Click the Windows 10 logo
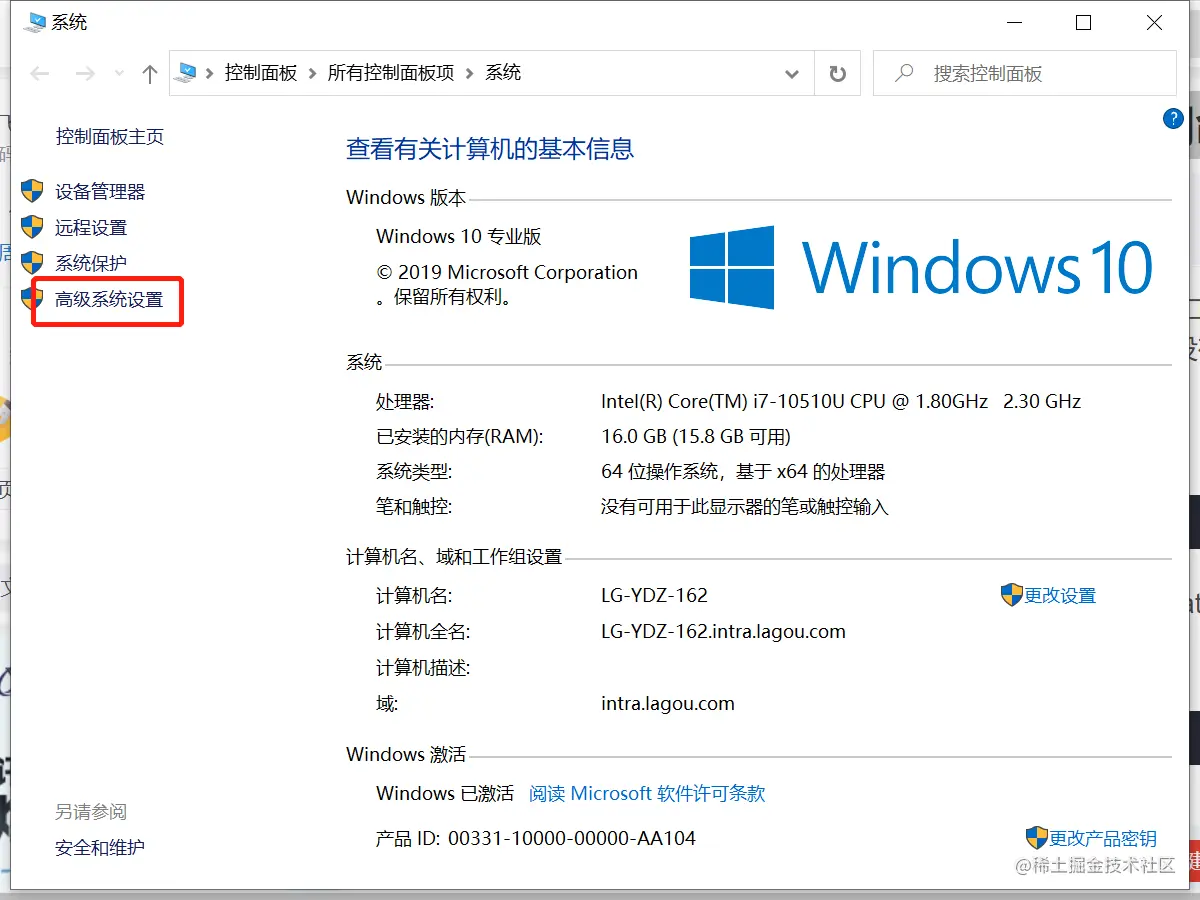Image resolution: width=1200 pixels, height=900 pixels. coord(921,267)
